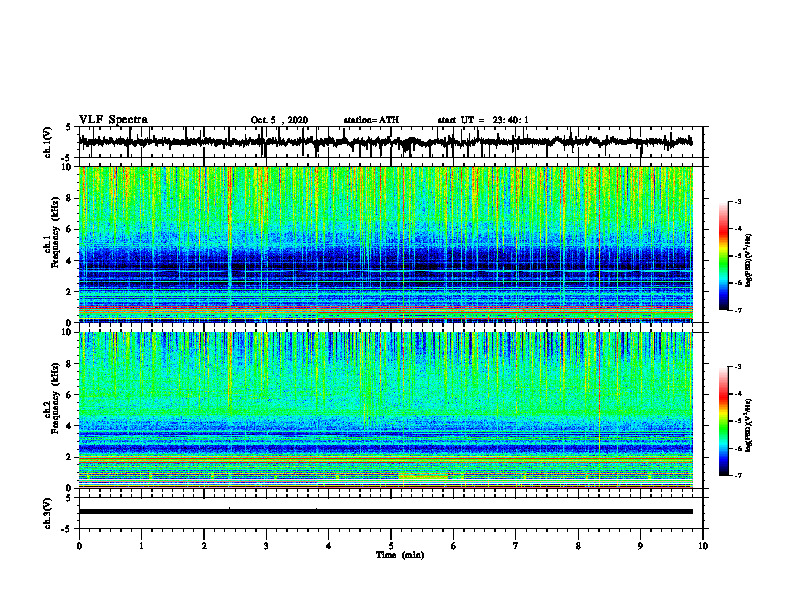Image resolution: width=792 pixels, height=612 pixels.
Task: Click the time axis tick label '0'
Action: [x=79, y=546]
